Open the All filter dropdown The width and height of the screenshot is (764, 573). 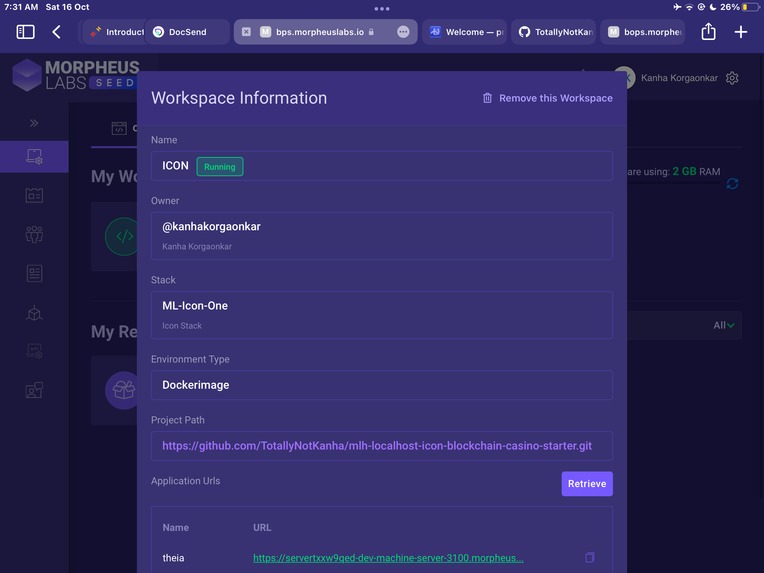pos(724,325)
